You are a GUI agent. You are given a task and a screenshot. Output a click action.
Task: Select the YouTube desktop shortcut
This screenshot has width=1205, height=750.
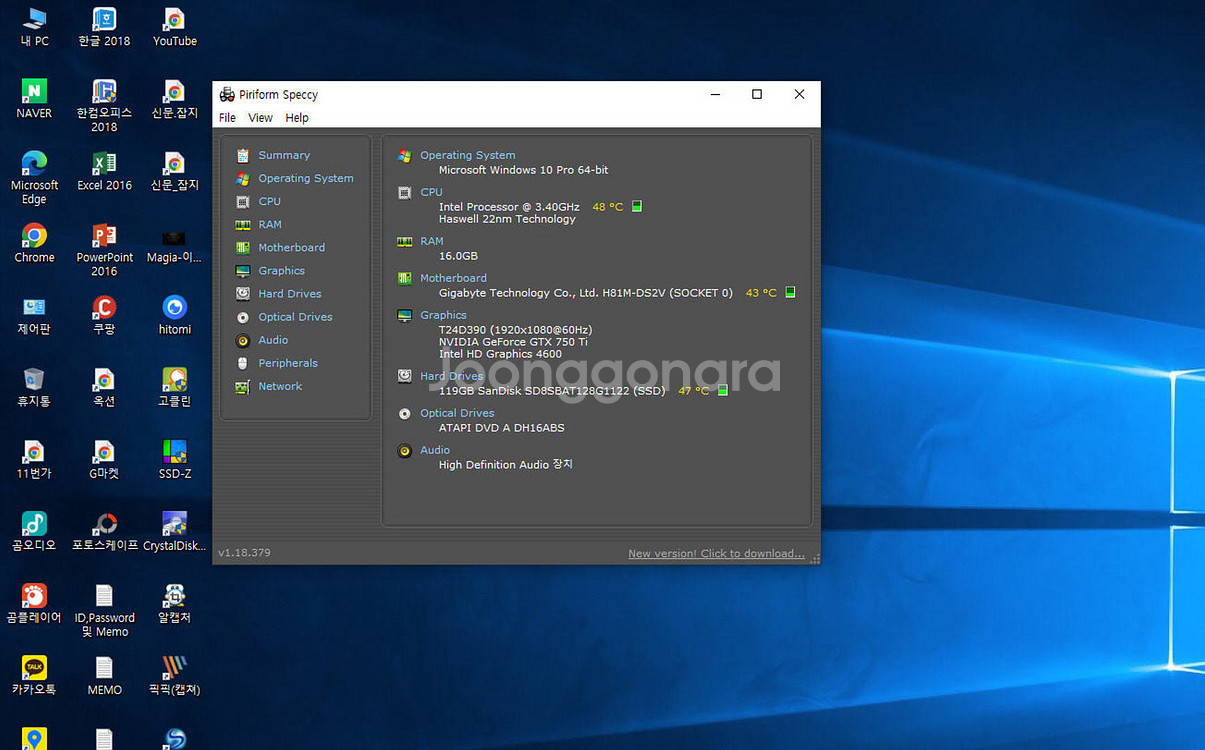pos(174,27)
